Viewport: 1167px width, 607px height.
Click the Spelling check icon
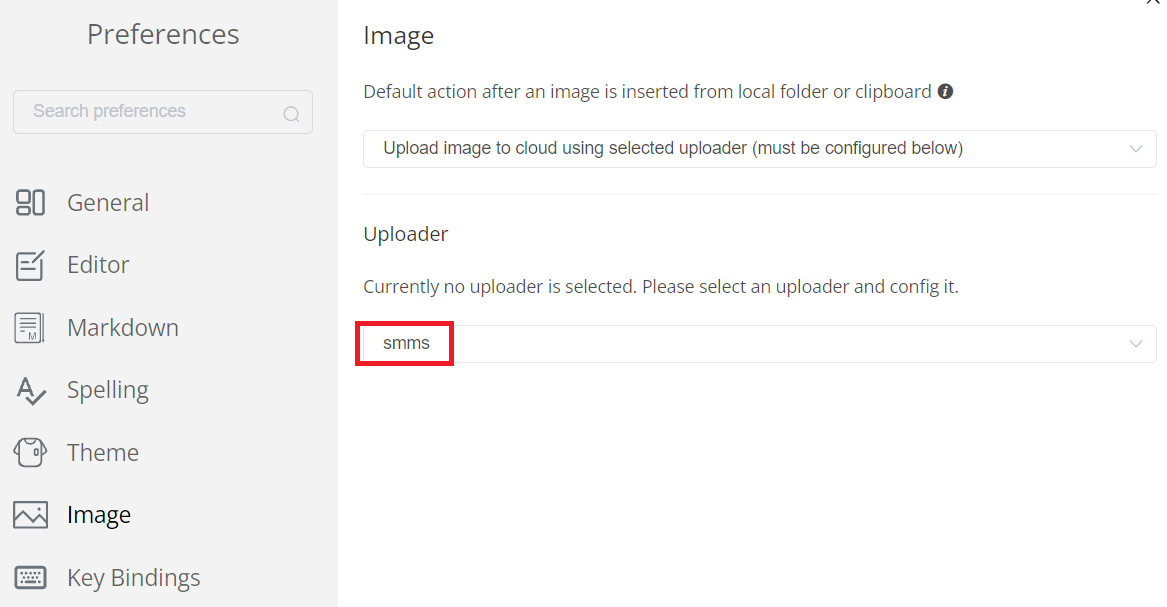point(30,391)
